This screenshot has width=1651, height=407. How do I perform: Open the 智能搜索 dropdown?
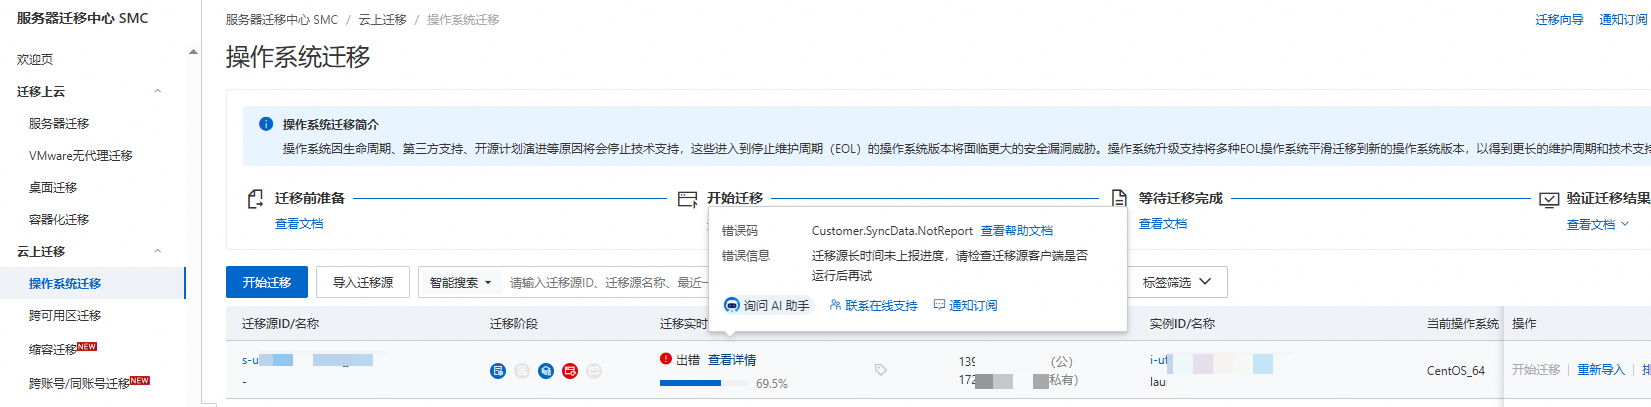460,283
